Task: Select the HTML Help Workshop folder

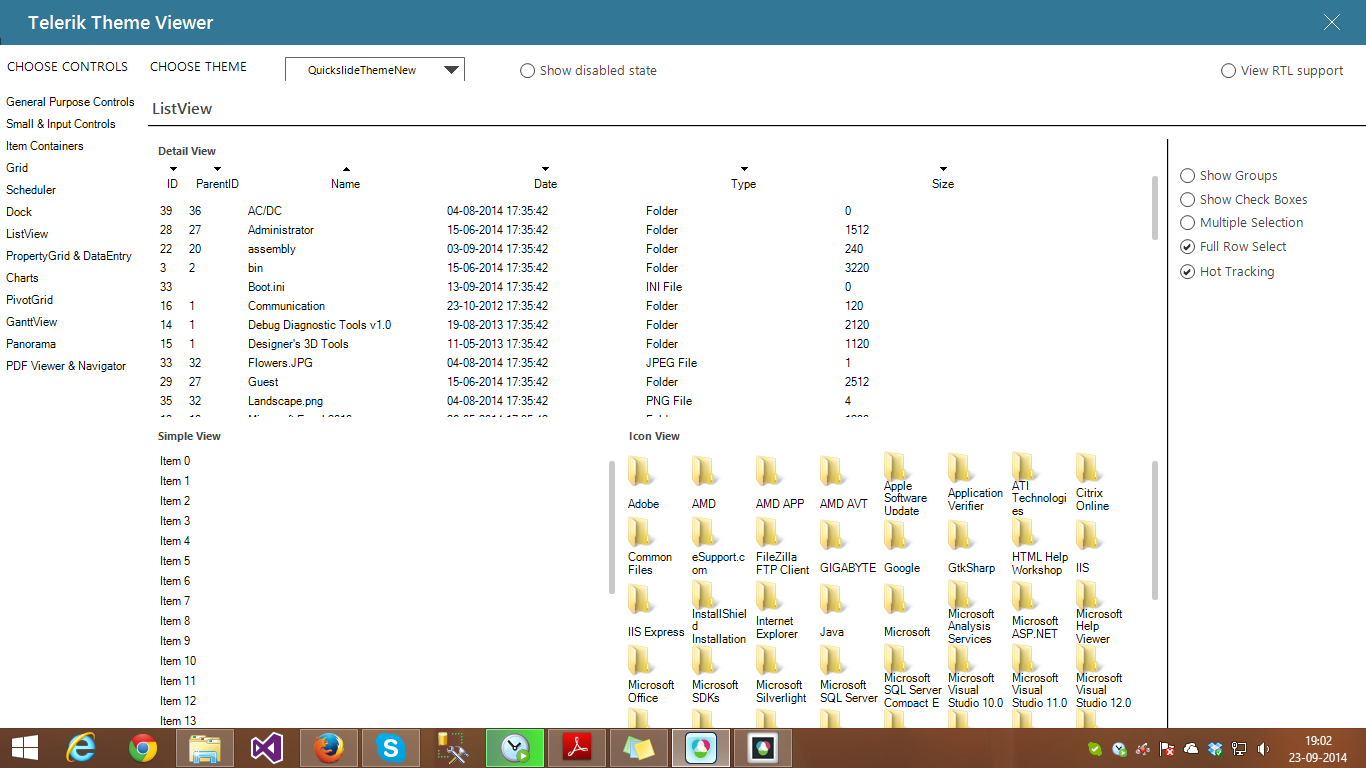Action: click(1025, 533)
